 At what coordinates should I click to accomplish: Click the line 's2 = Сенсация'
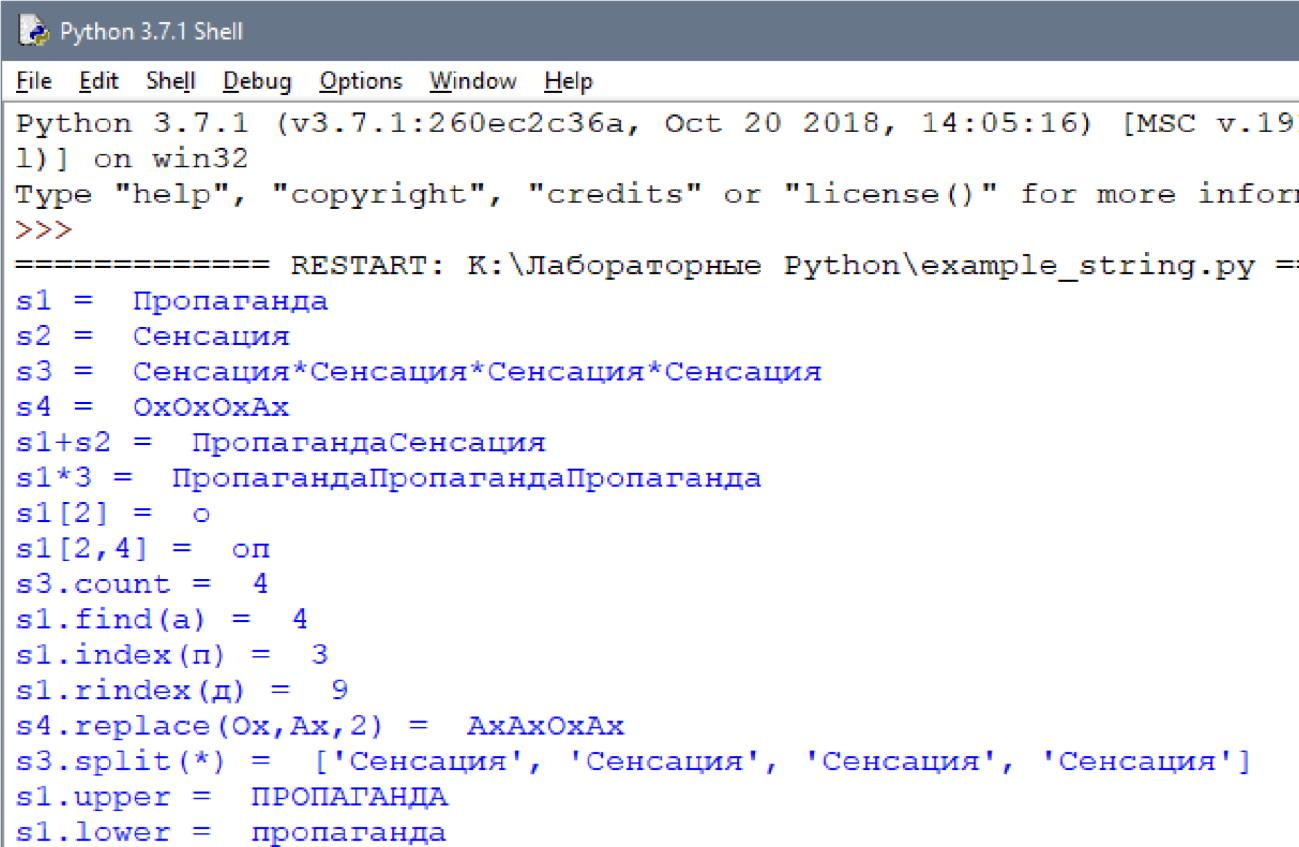pos(153,338)
